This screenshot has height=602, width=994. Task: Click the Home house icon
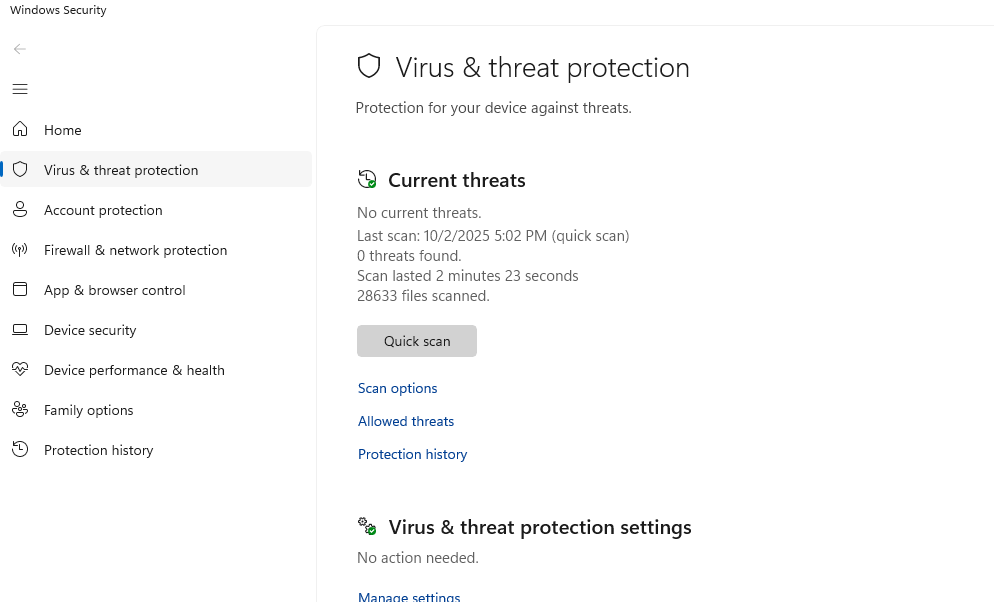point(20,130)
